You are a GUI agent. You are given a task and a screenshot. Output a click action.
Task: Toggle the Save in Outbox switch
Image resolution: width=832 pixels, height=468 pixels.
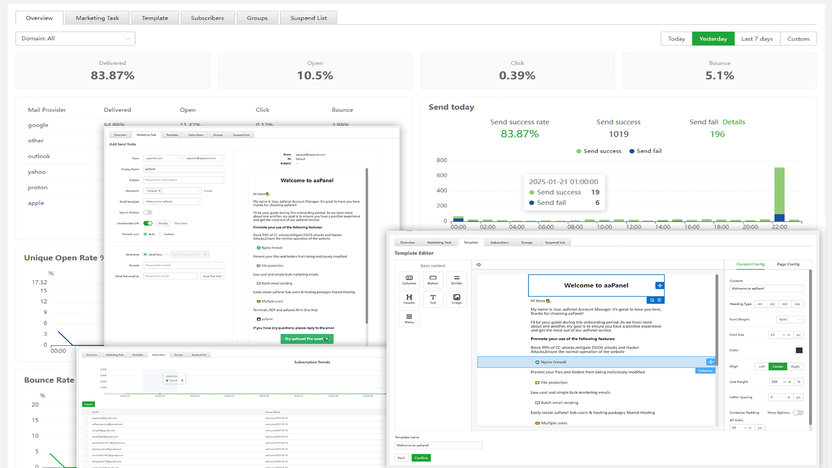pyautogui.click(x=148, y=213)
